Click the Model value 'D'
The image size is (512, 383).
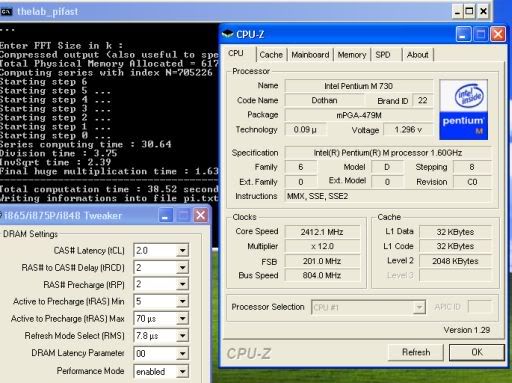[387, 167]
